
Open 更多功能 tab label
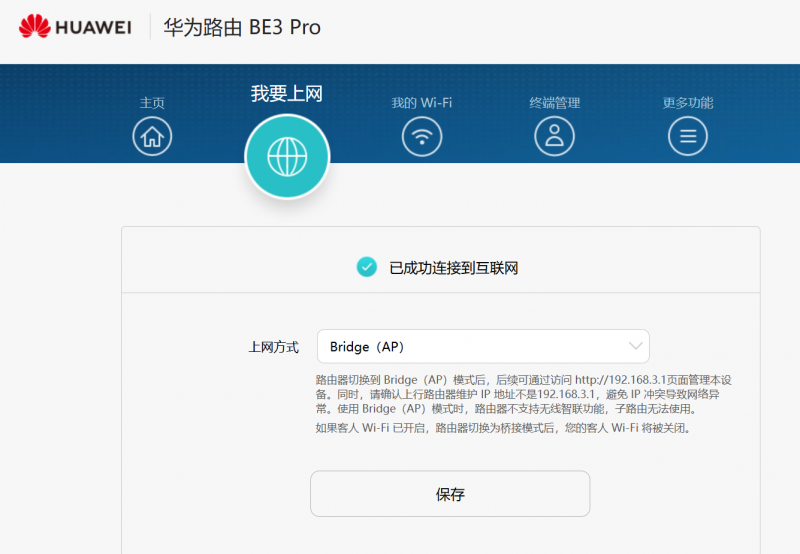(688, 103)
